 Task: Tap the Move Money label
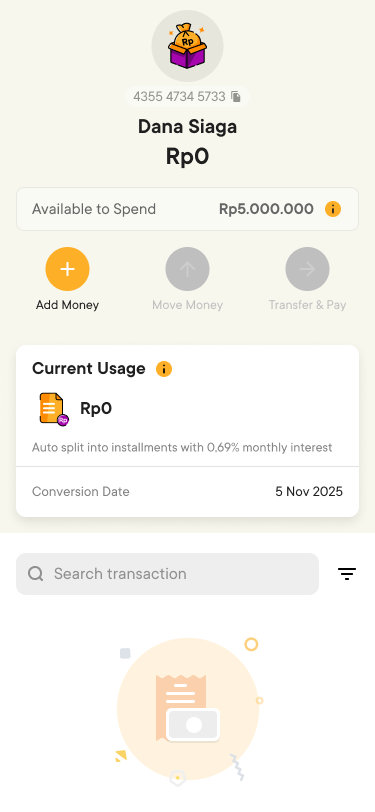point(188,305)
